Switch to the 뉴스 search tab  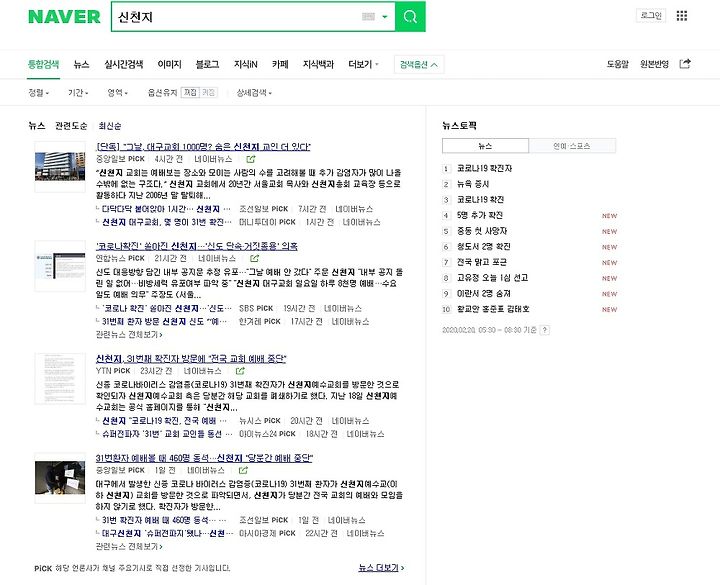click(x=81, y=64)
